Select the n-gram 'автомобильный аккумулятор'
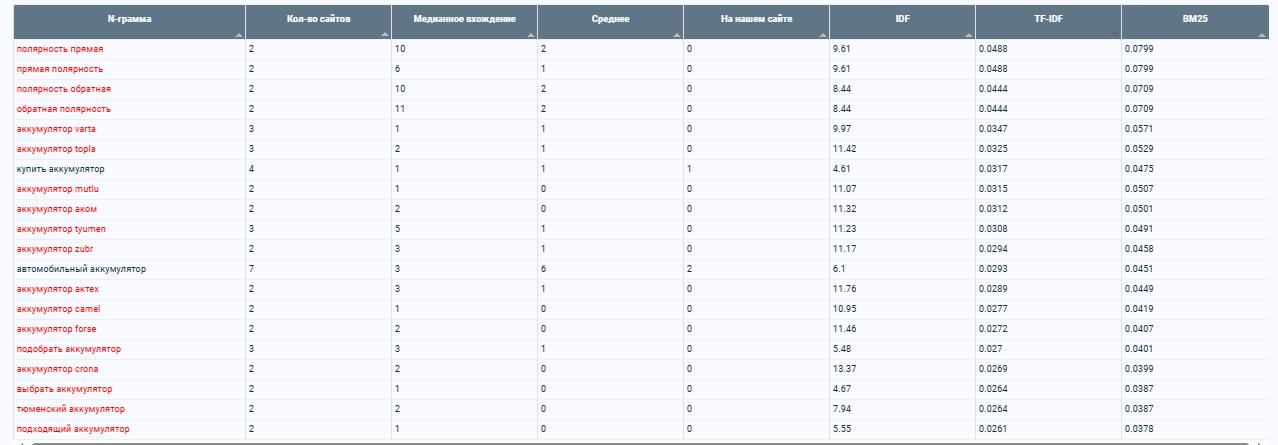The width and height of the screenshot is (1278, 445). 81,269
